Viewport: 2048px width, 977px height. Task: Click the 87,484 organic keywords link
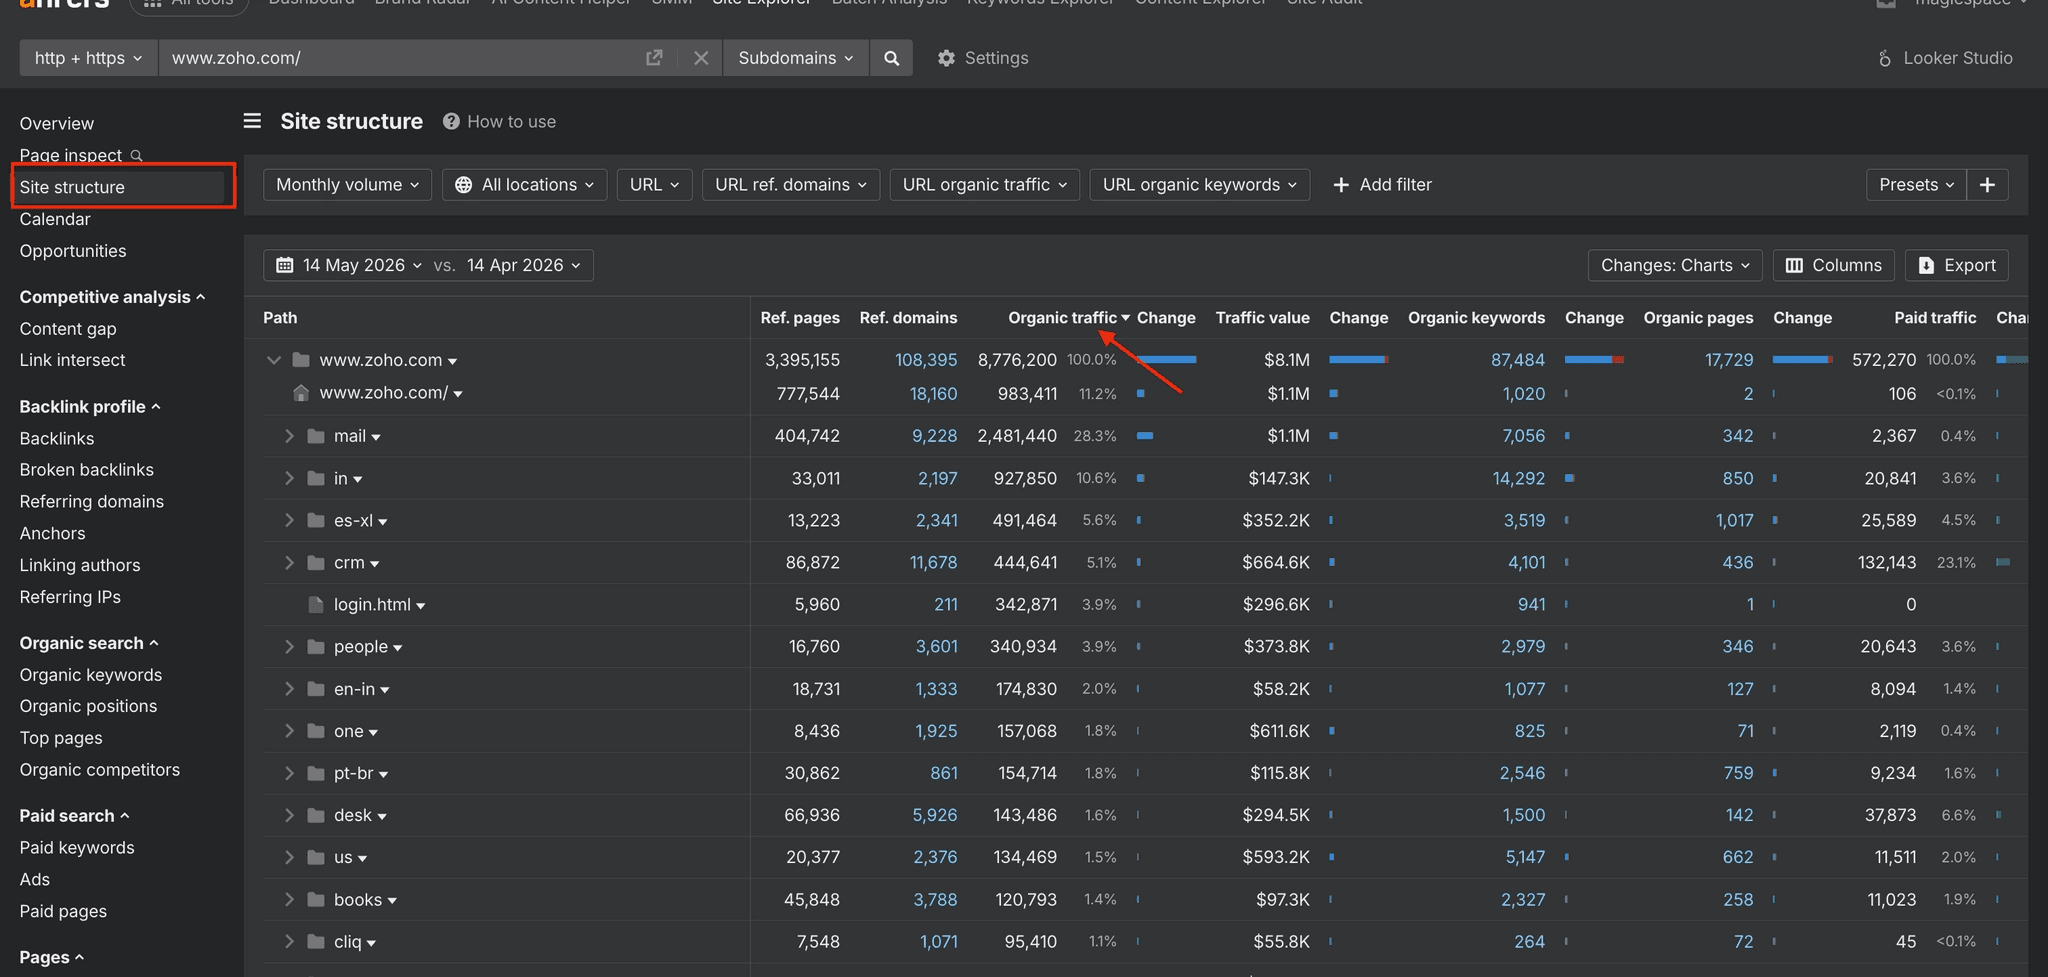[x=1518, y=360]
